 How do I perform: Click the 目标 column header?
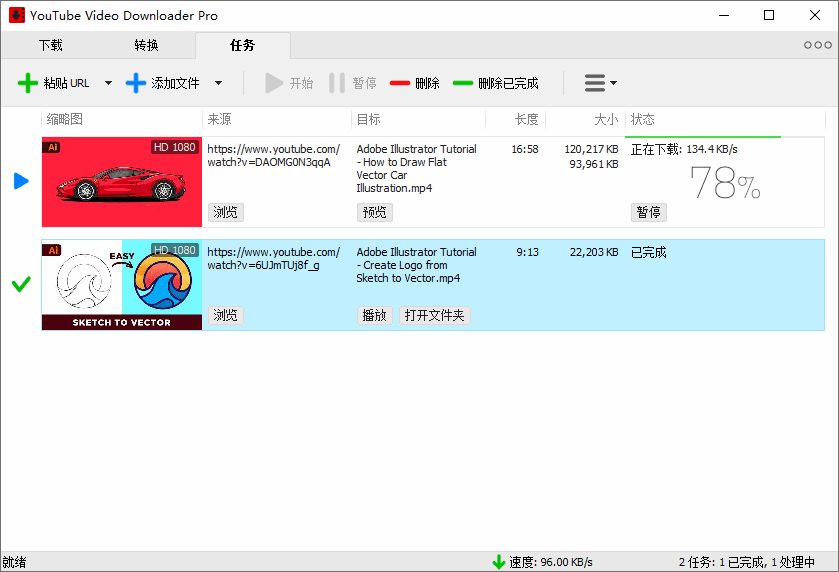[369, 119]
